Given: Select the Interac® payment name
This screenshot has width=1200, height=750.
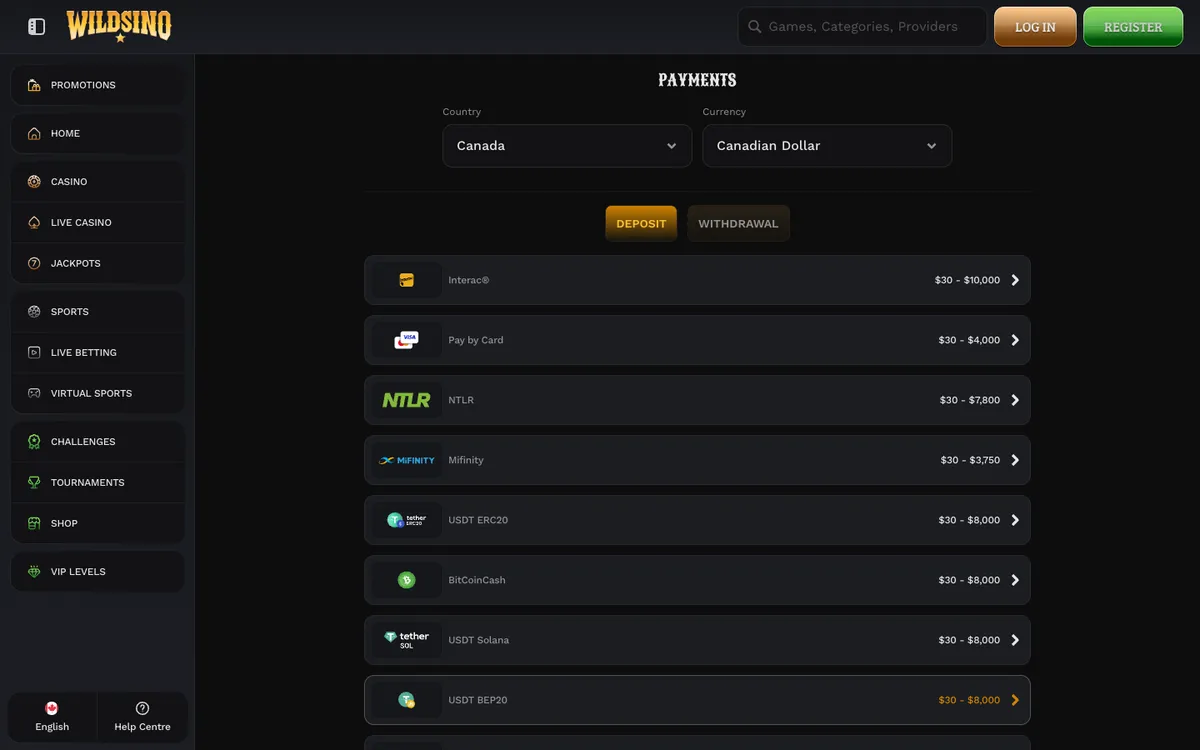Looking at the screenshot, I should tap(469, 280).
